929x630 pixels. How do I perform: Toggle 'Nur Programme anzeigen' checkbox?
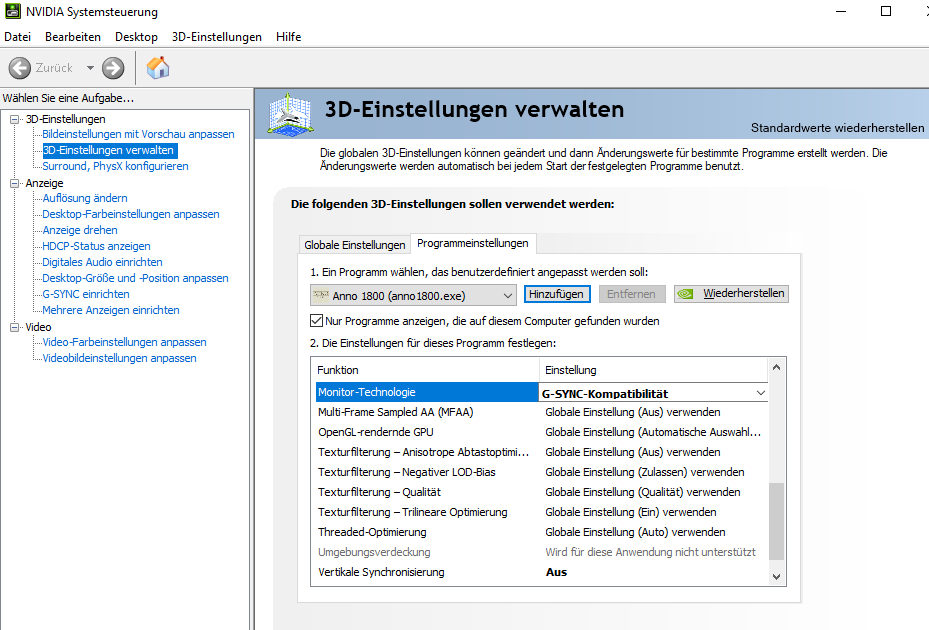point(316,321)
